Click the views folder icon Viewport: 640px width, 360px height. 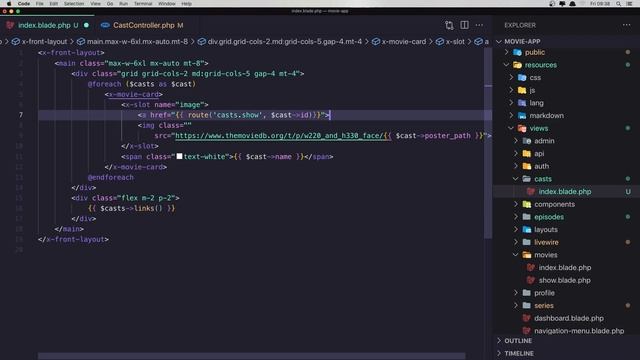tap(522, 128)
